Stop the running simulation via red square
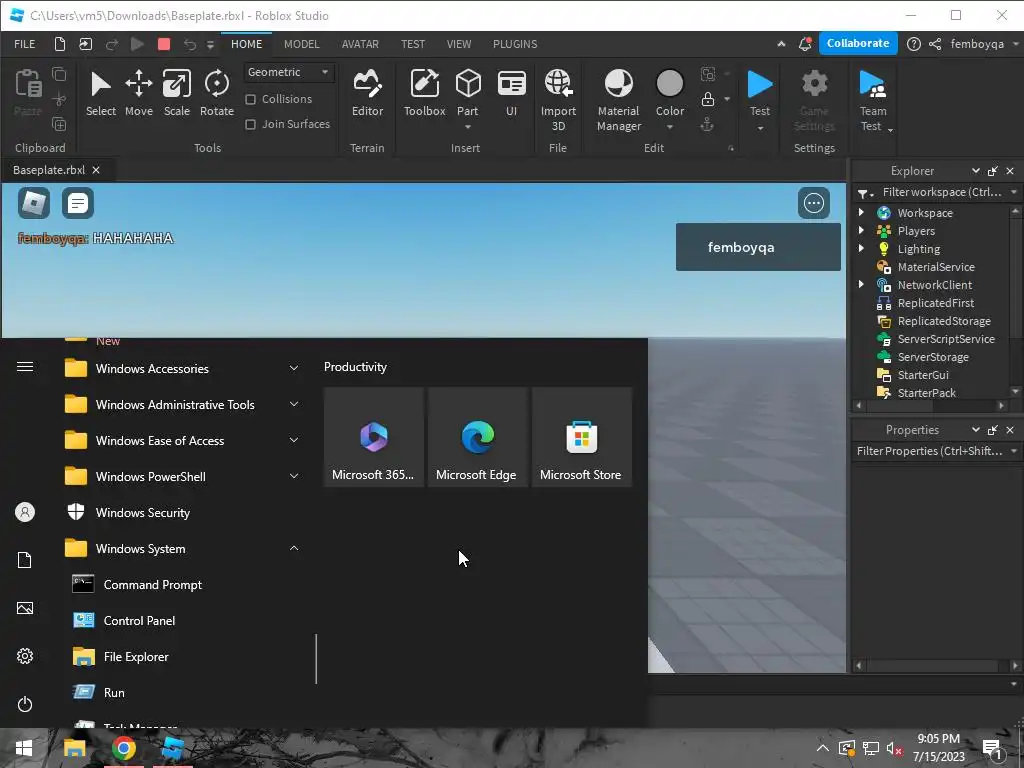The width and height of the screenshot is (1024, 768). coord(164,44)
